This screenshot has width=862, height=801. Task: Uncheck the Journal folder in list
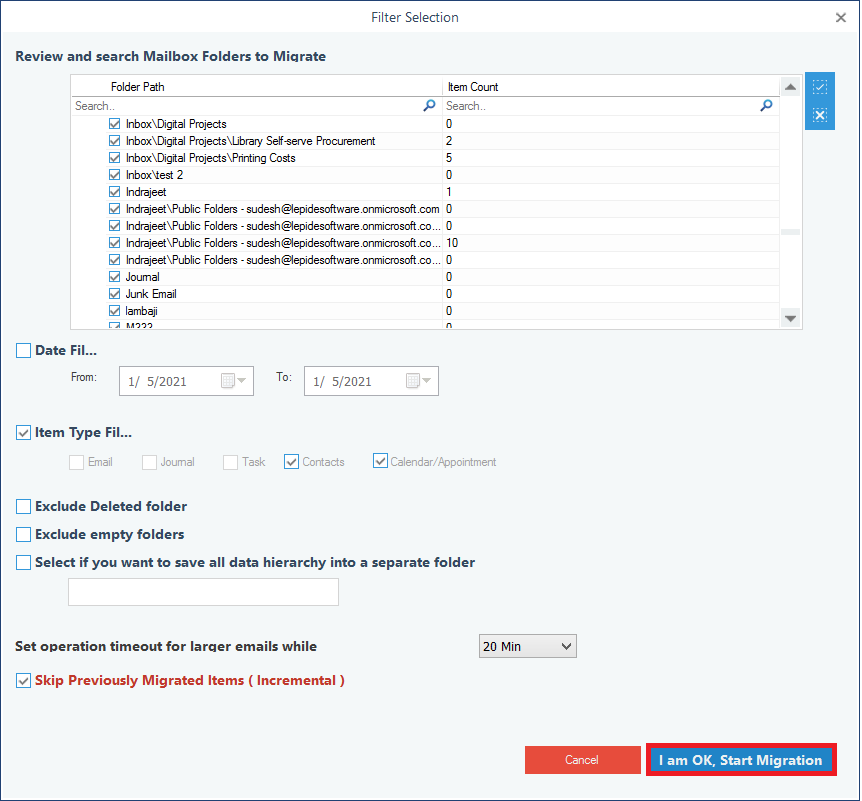coord(114,277)
